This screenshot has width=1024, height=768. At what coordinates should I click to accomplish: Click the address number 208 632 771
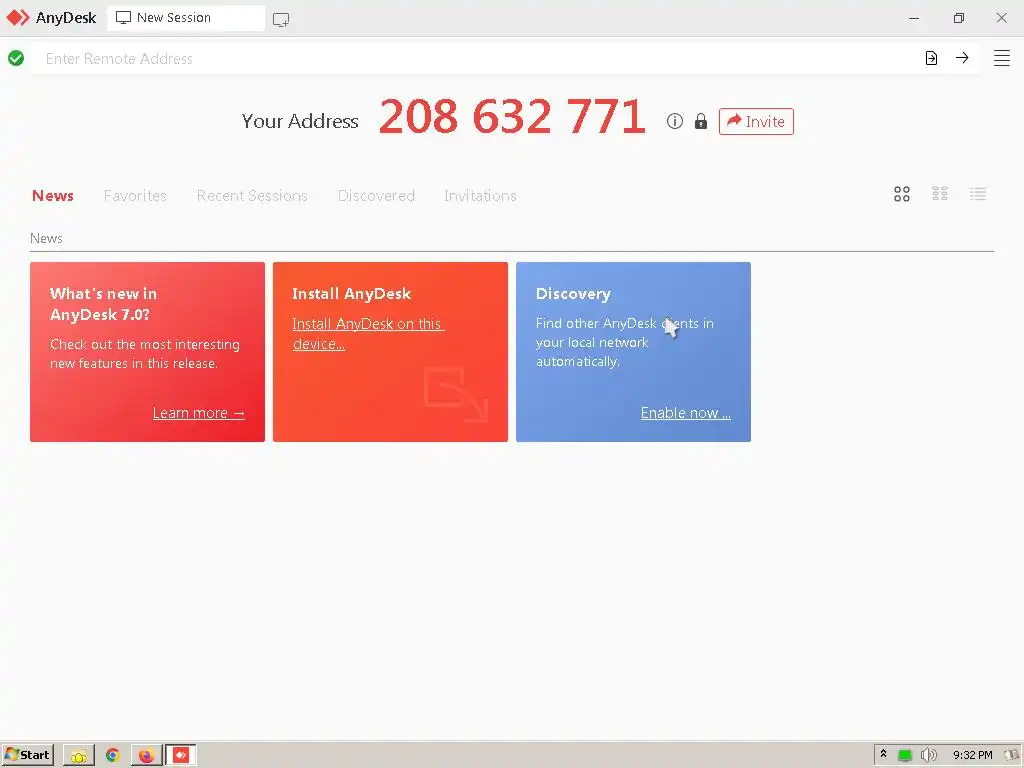point(513,118)
